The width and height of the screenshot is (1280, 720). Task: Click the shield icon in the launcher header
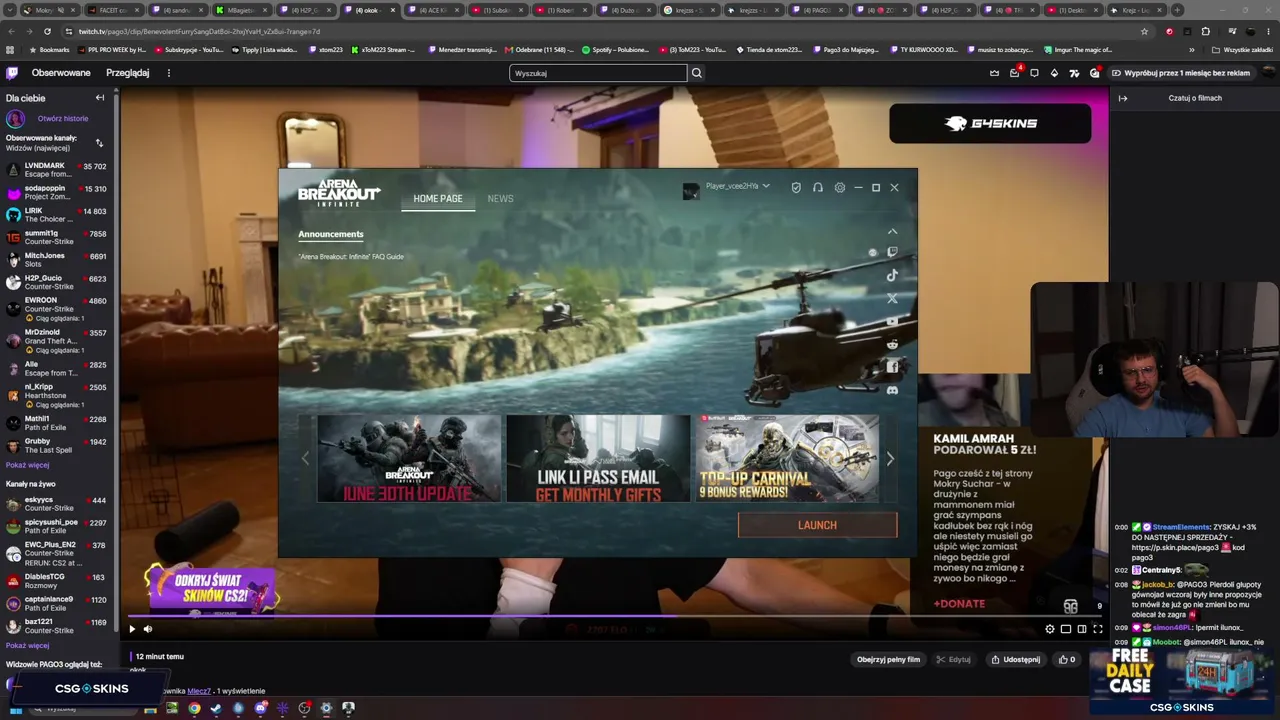click(796, 187)
